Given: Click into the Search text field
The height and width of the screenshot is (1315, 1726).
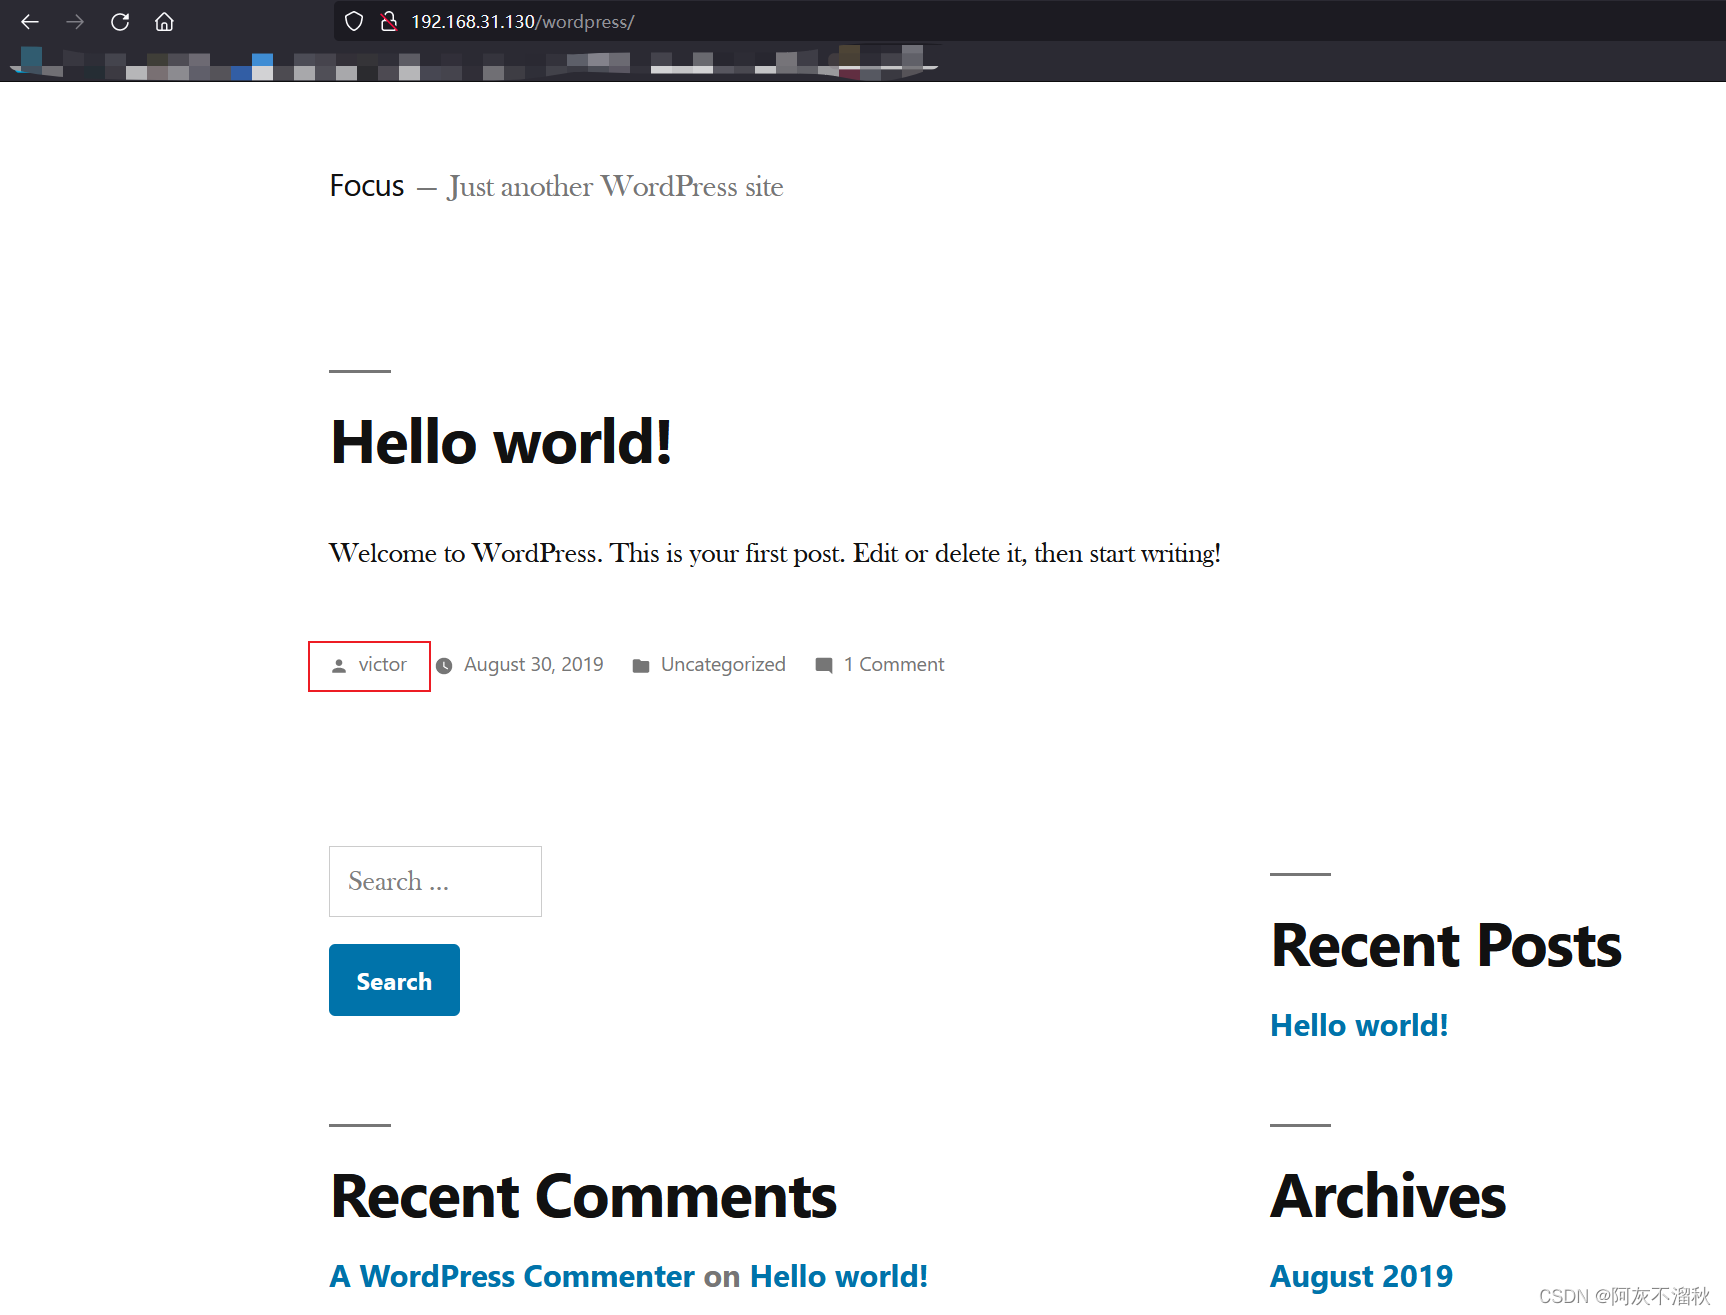Looking at the screenshot, I should pos(435,881).
